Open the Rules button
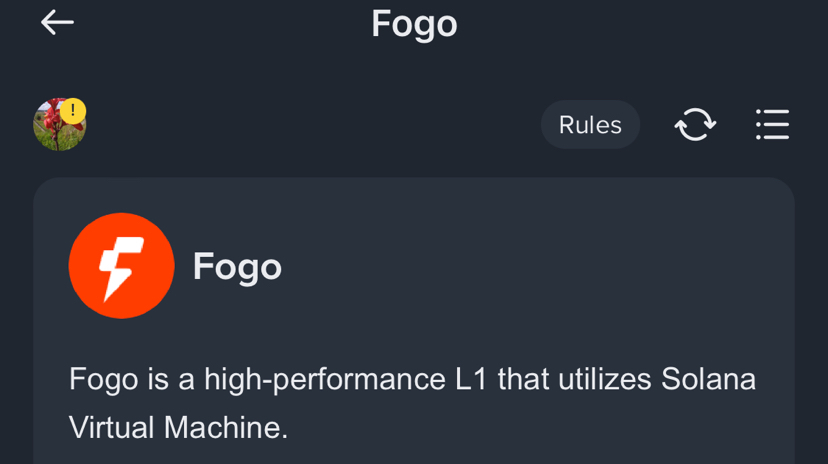 pos(590,125)
